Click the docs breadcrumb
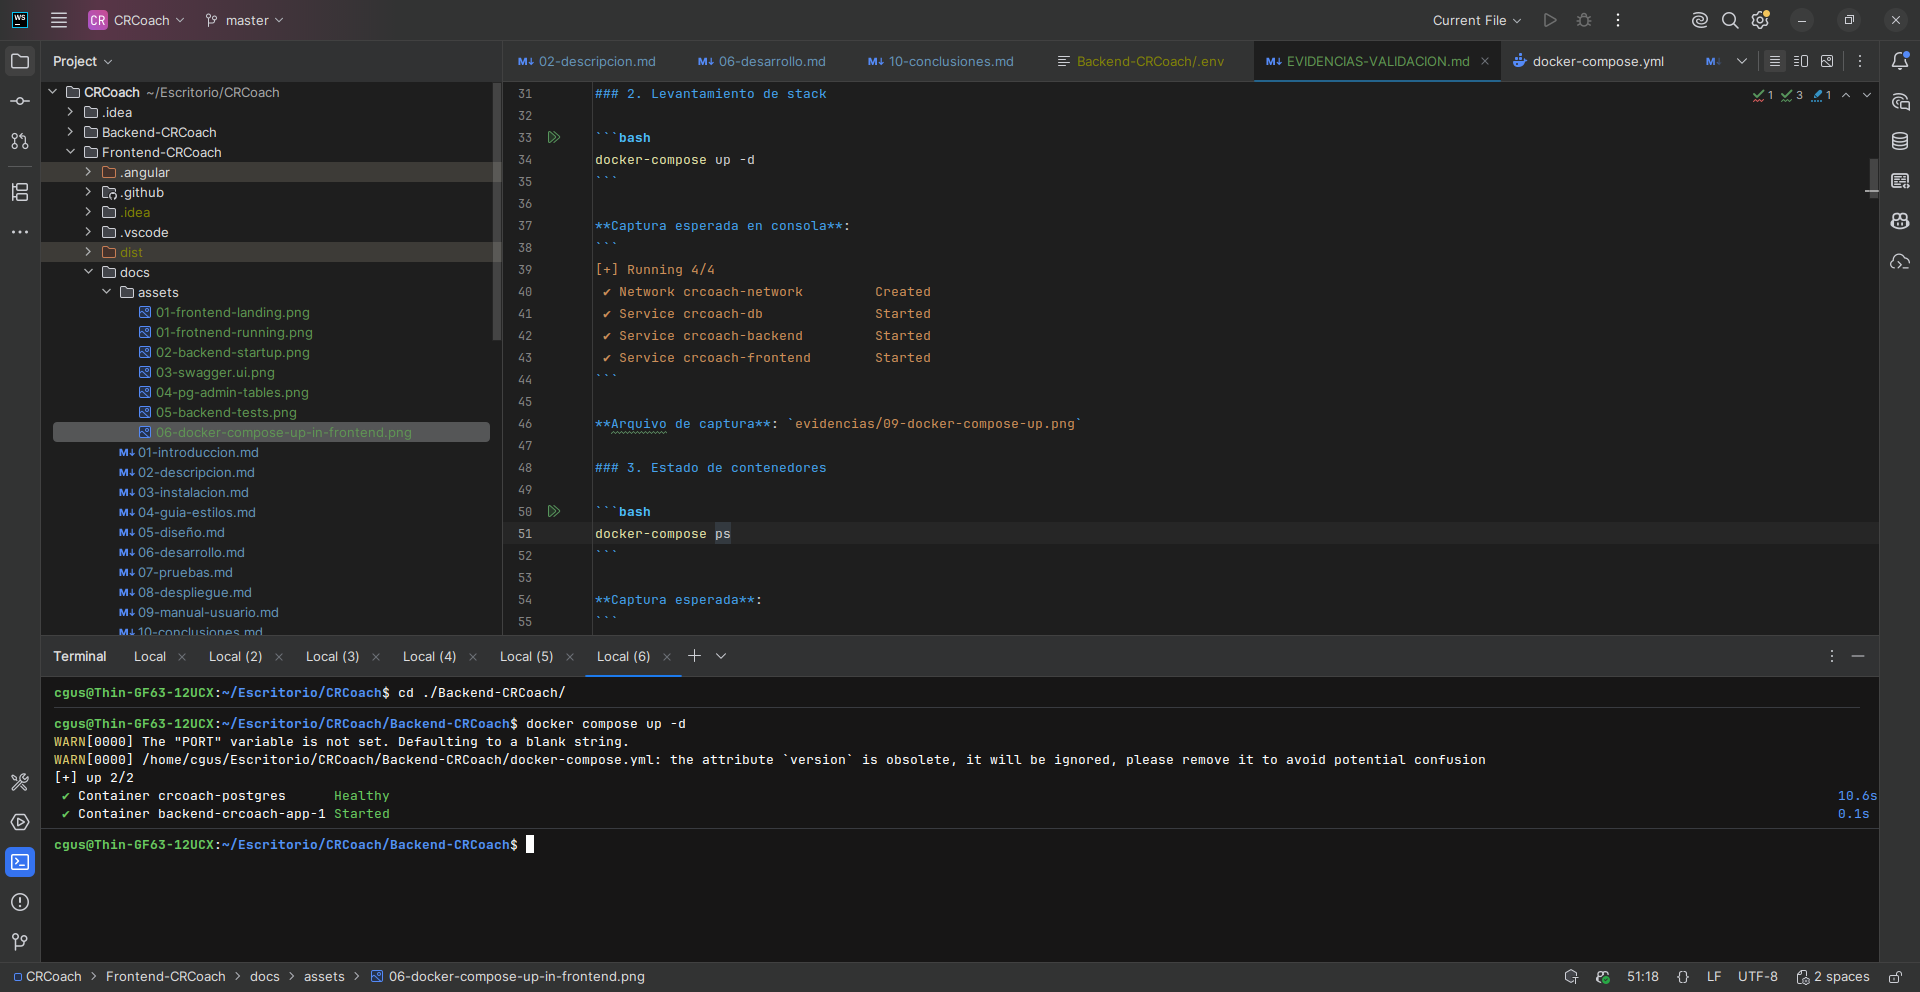This screenshot has width=1920, height=992. [265, 977]
